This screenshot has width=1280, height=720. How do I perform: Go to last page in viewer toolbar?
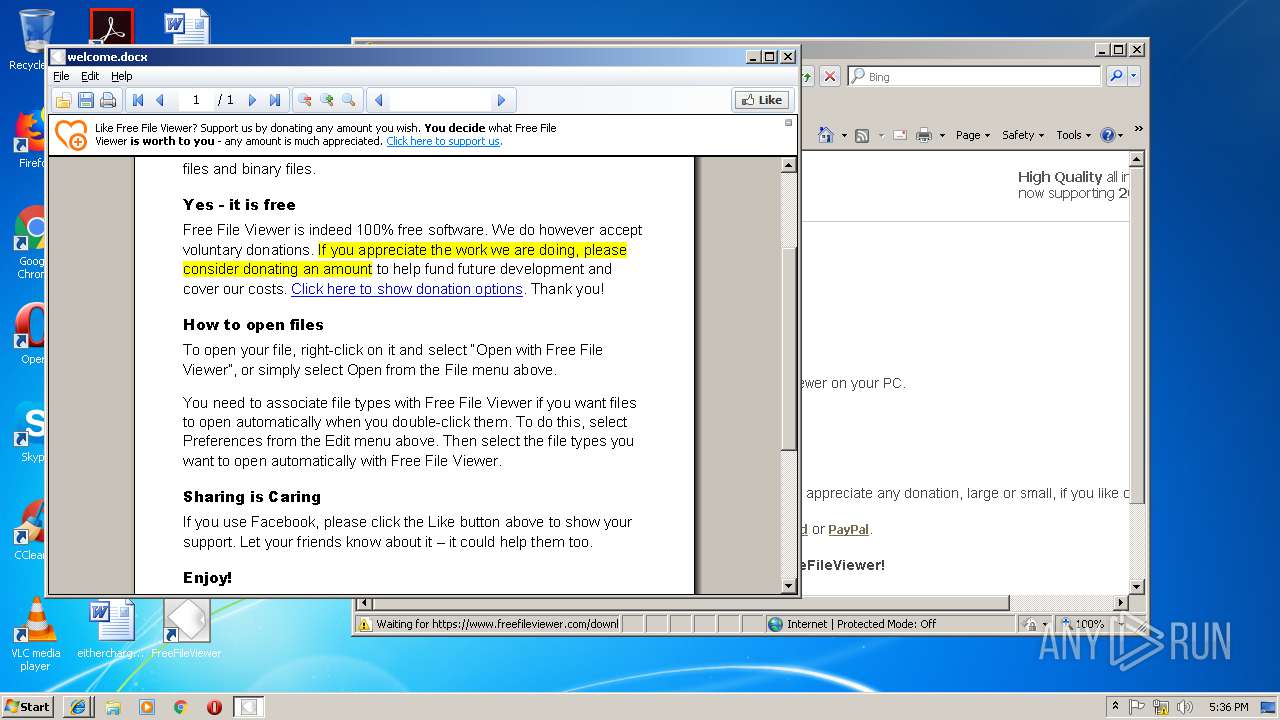[x=275, y=100]
